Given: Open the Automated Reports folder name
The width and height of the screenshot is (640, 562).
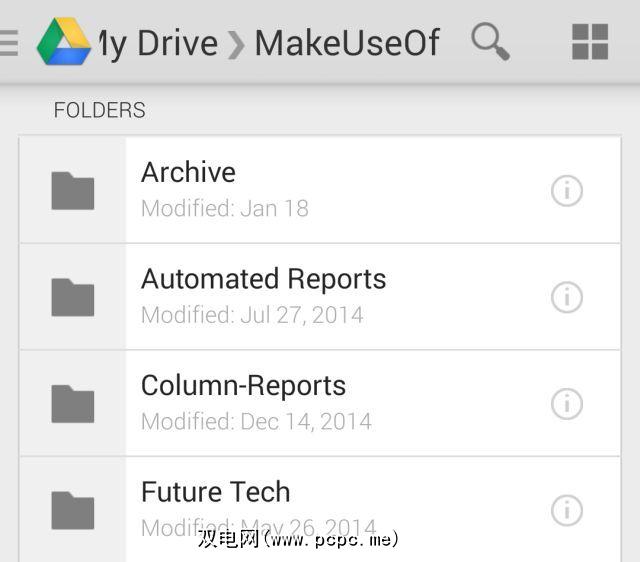Looking at the screenshot, I should 263,279.
